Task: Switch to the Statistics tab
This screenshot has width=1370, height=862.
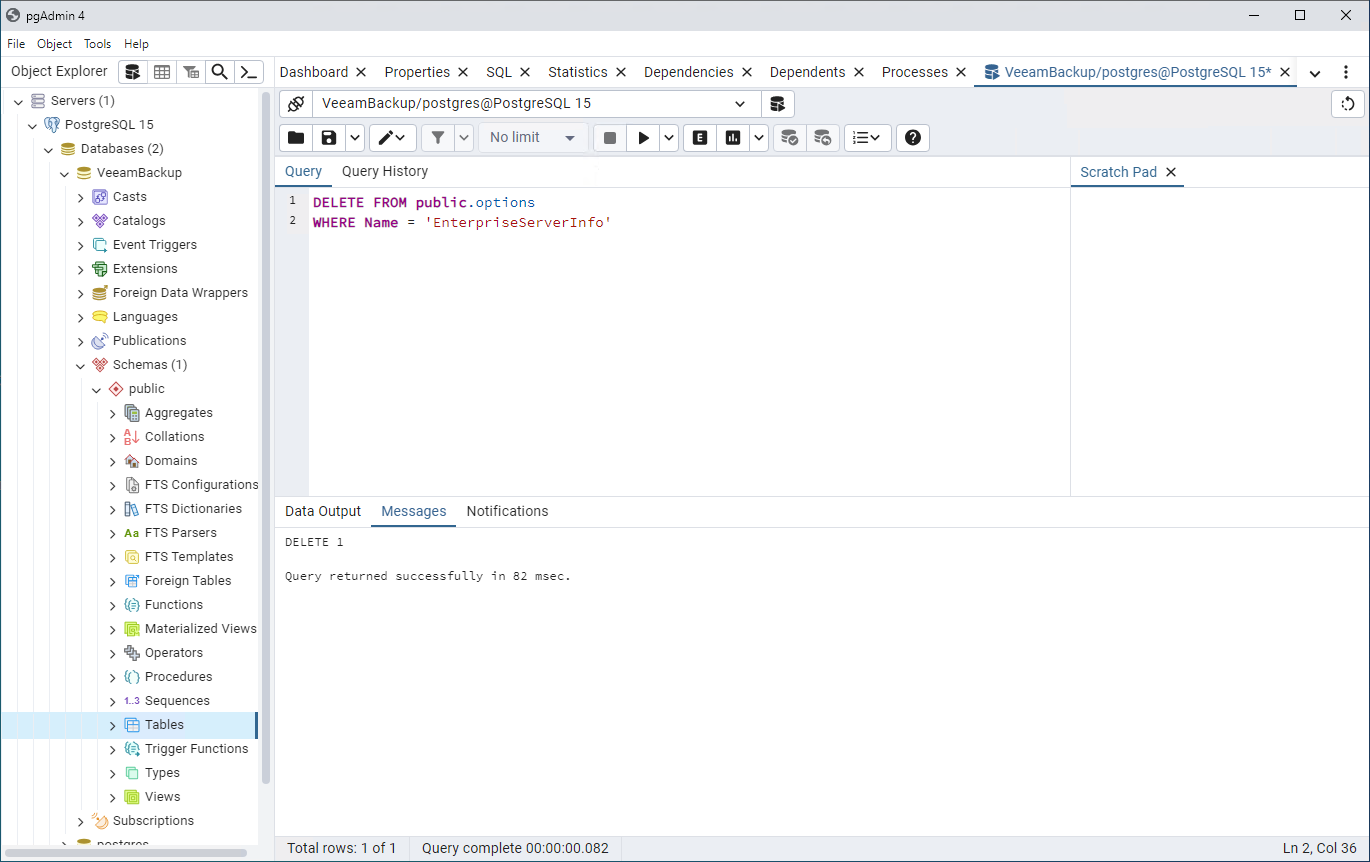Action: pos(578,72)
